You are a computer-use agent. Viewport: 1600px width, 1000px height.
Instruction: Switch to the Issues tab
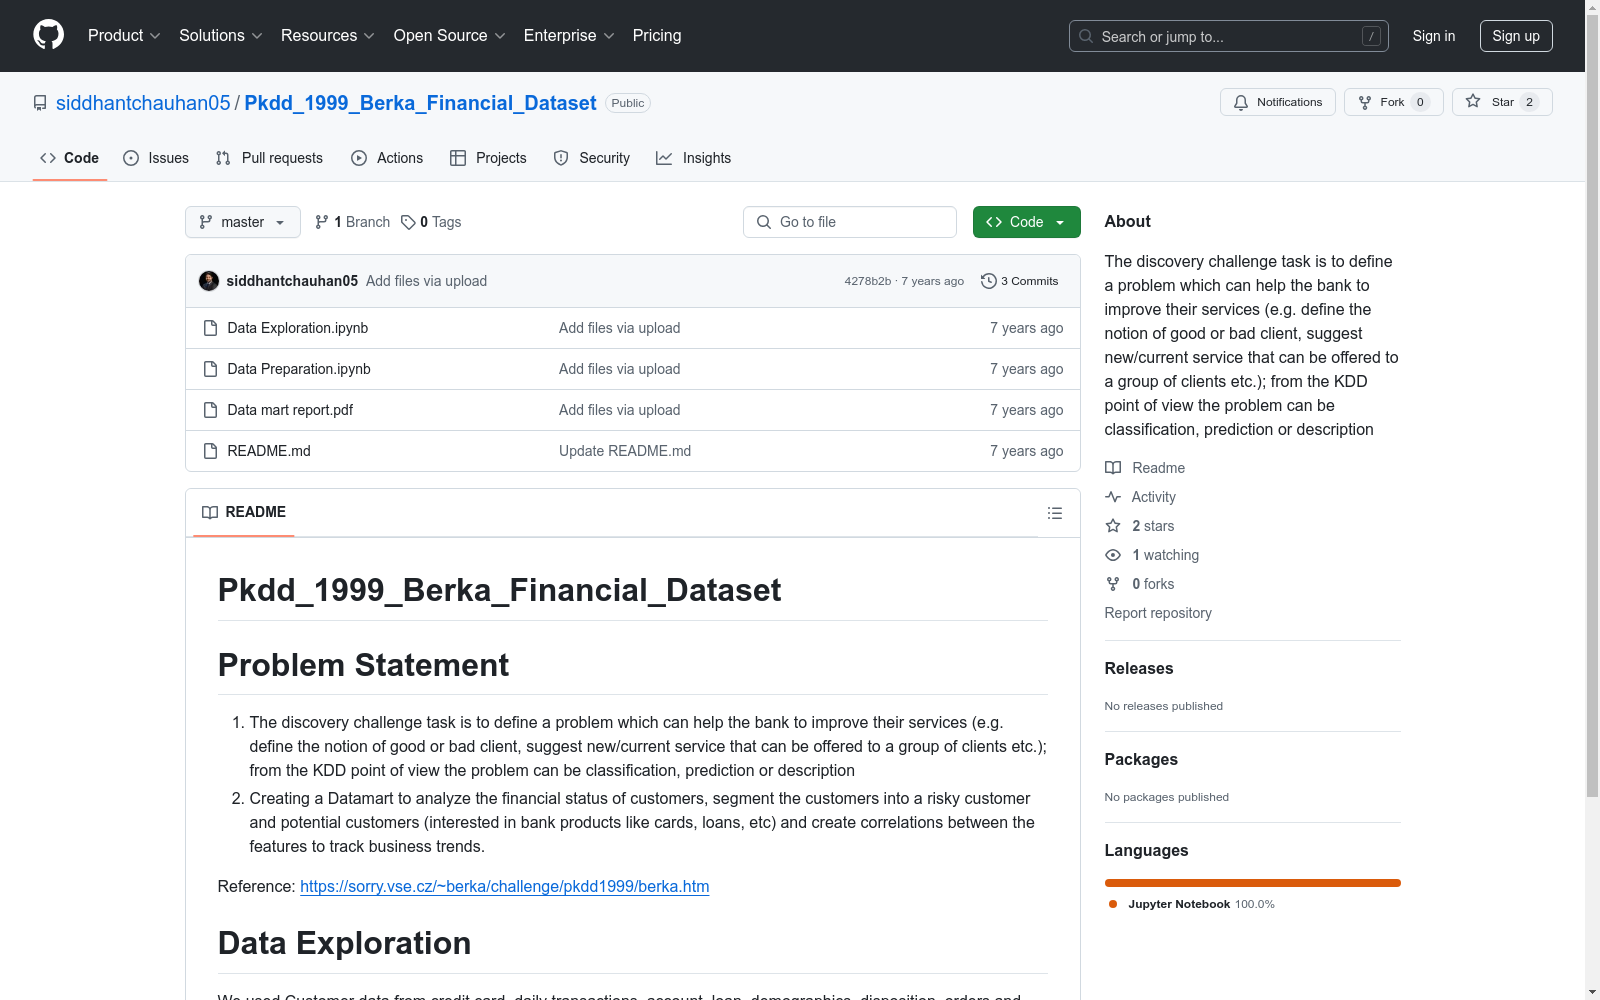tap(156, 158)
